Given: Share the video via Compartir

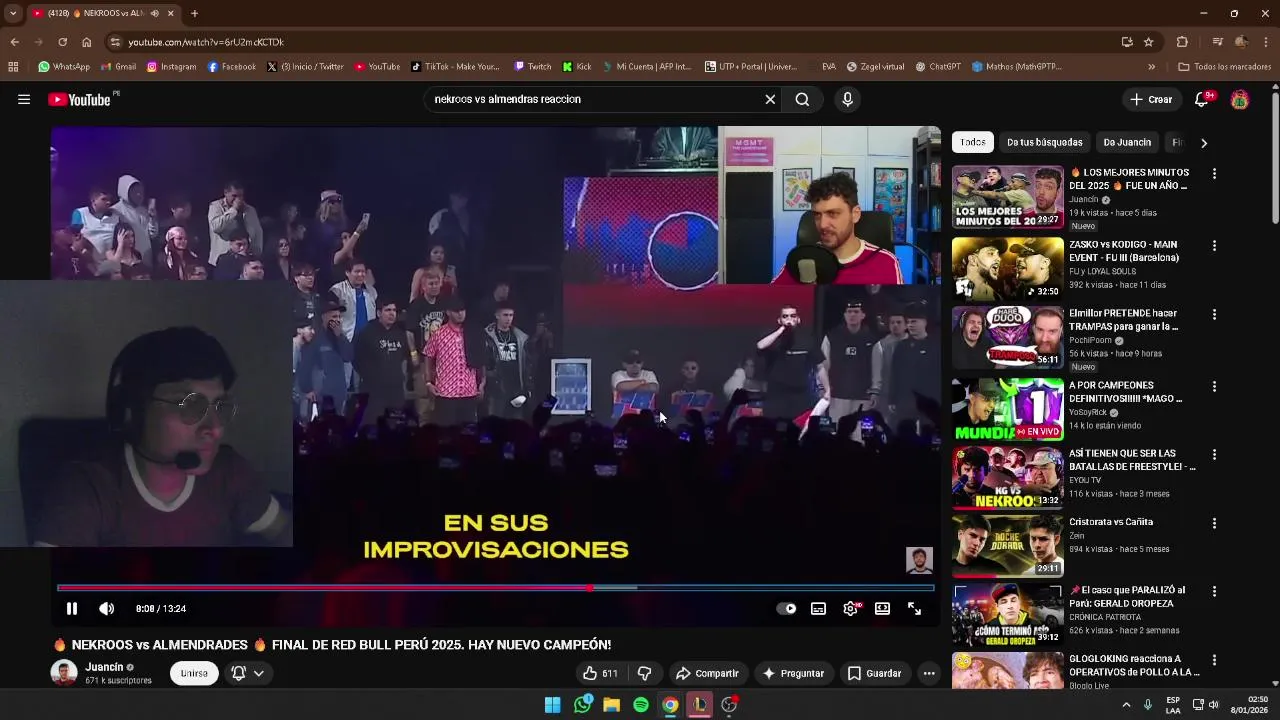Looking at the screenshot, I should point(707,673).
